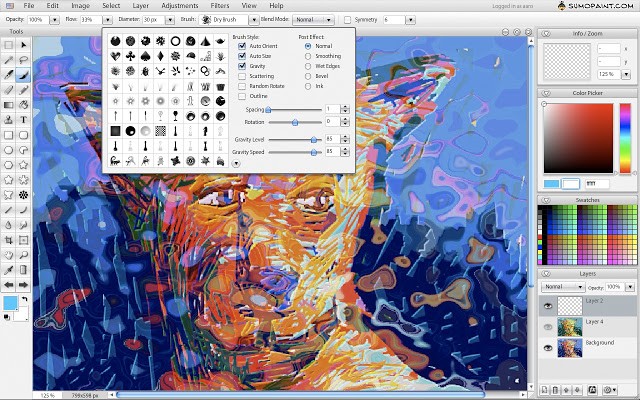Select the Layer 4 thumbnail
The height and width of the screenshot is (400, 640).
coord(569,324)
